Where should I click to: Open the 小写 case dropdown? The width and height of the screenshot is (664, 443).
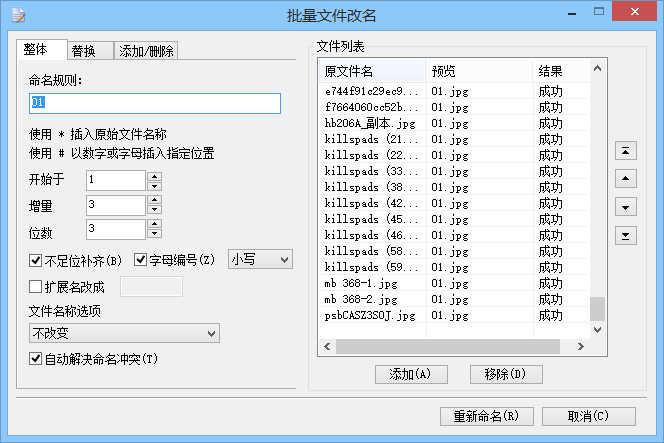point(261,259)
